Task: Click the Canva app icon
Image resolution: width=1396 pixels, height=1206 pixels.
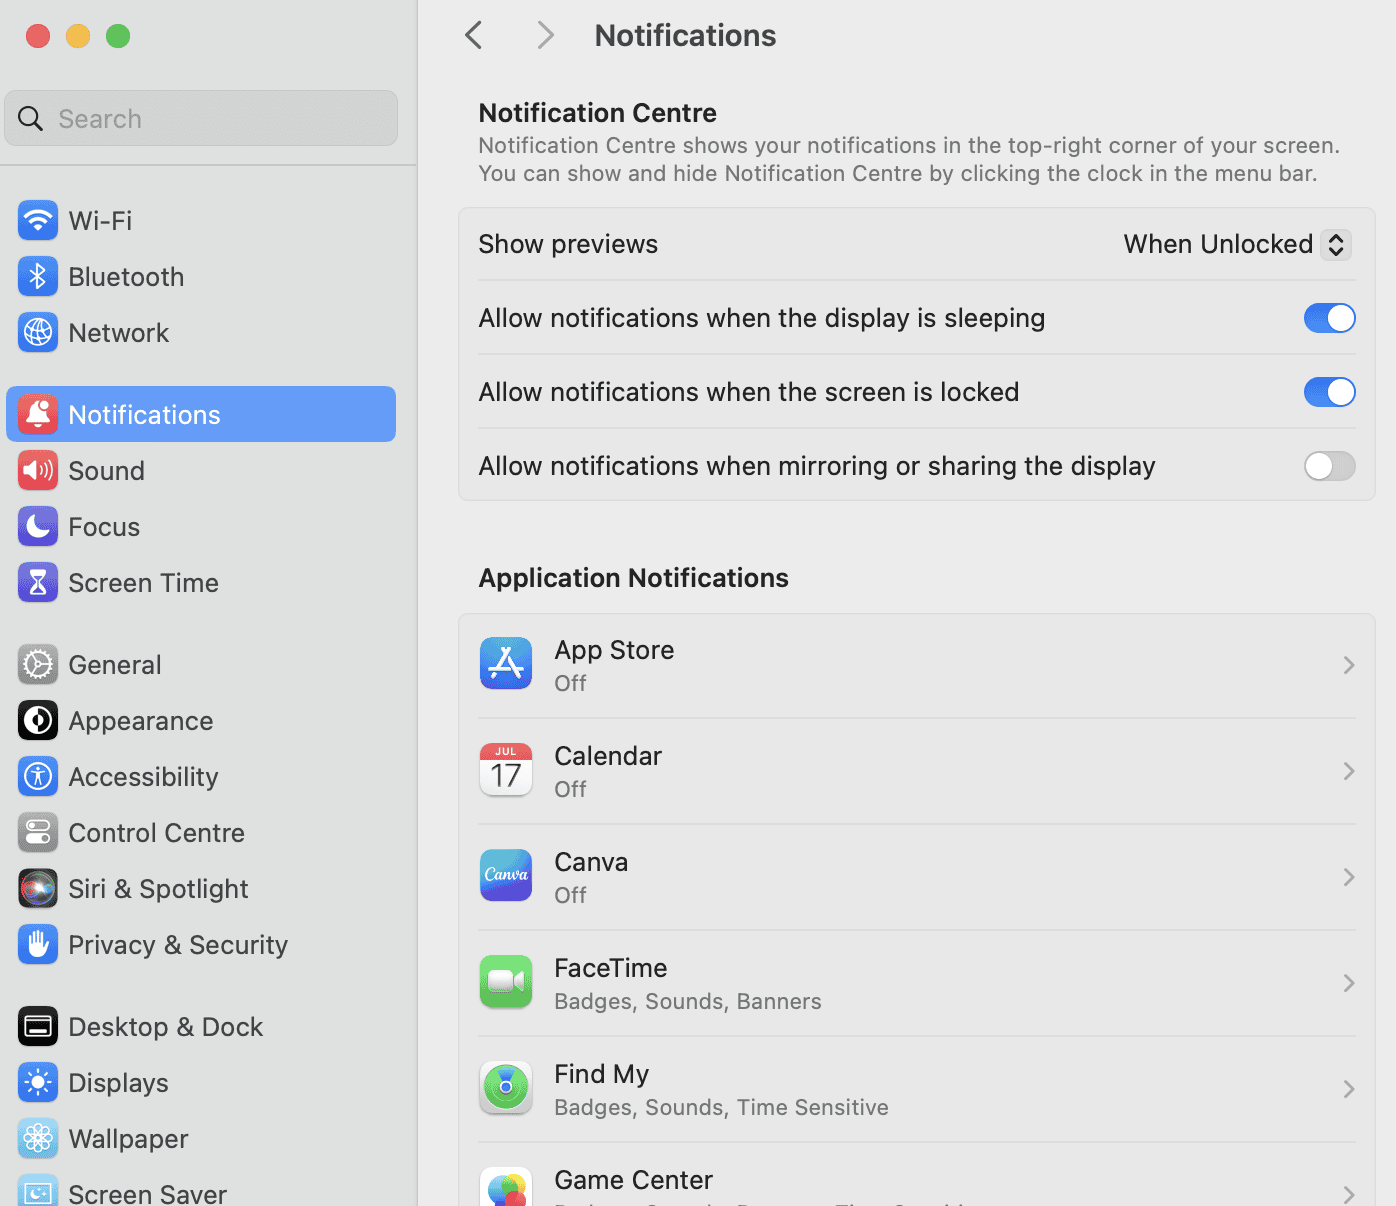Action: pos(506,876)
